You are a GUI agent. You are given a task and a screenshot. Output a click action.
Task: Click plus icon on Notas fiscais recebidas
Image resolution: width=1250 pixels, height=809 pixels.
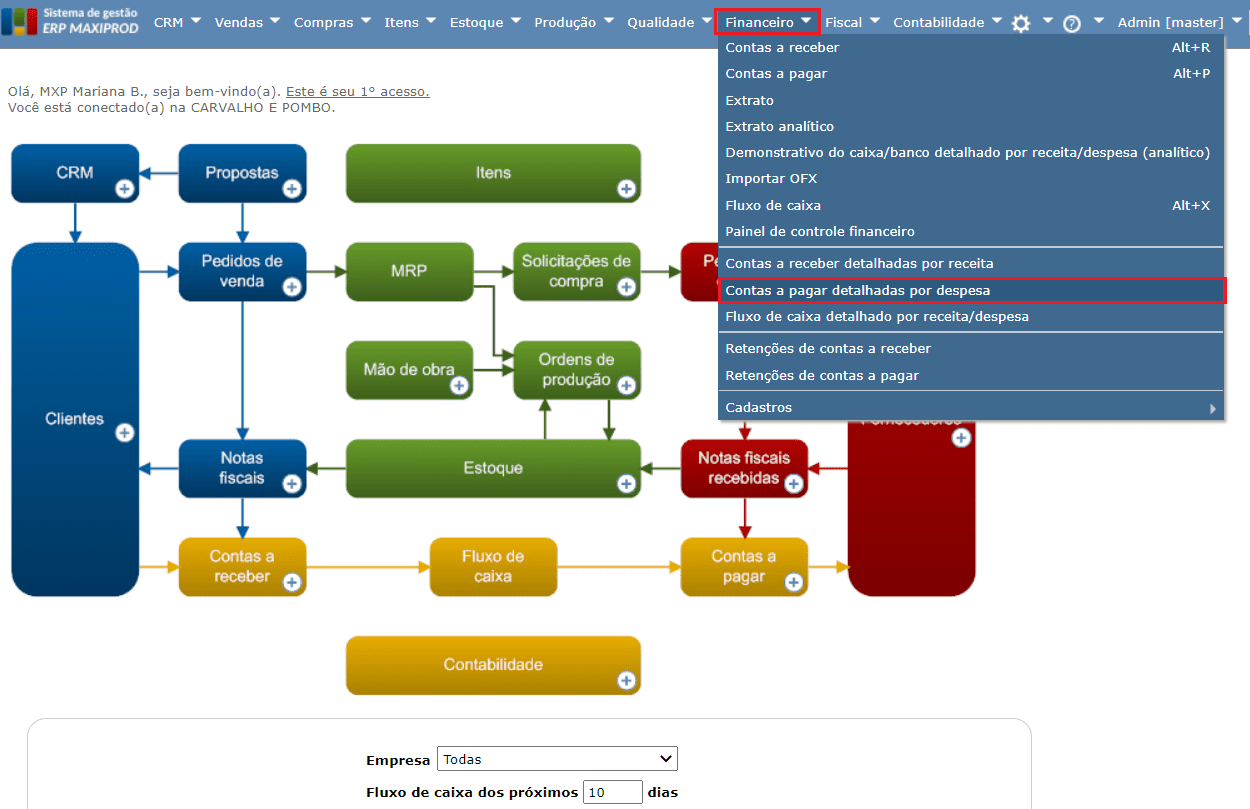tap(794, 484)
